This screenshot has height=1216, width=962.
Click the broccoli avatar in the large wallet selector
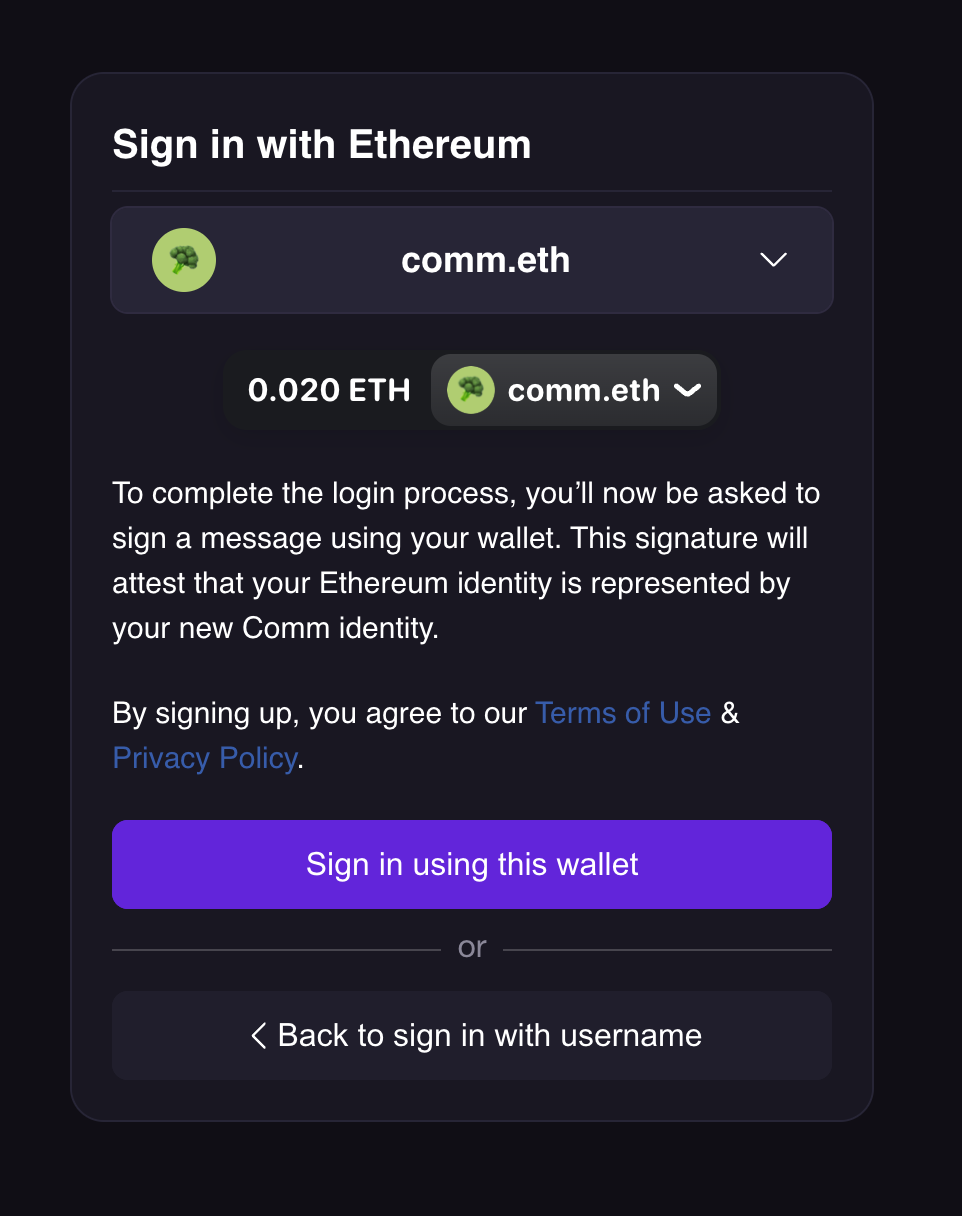tap(184, 260)
